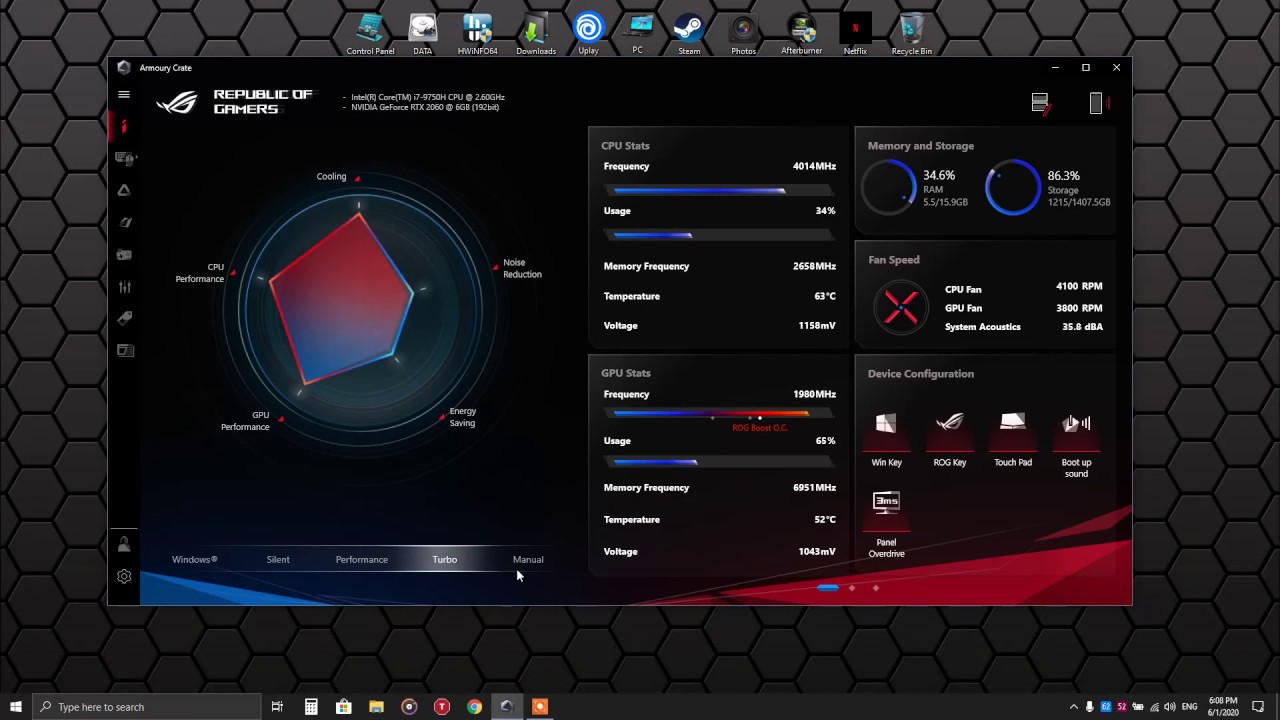Open Recycle Bin on the desktop

click(x=911, y=35)
